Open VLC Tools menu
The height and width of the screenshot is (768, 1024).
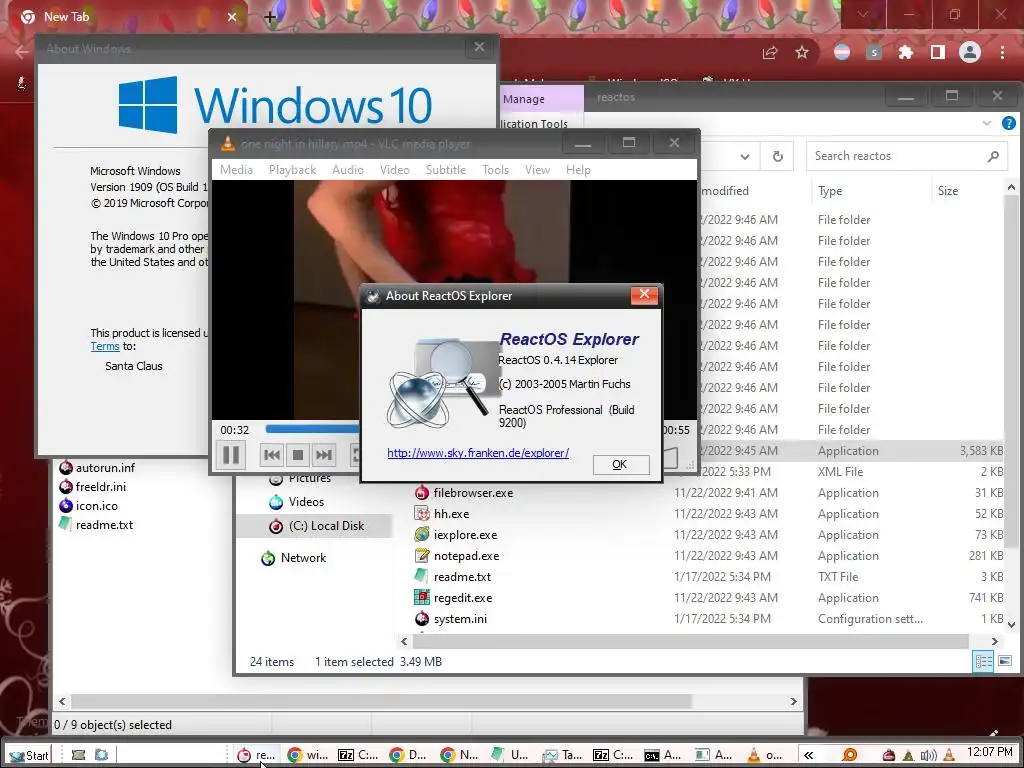(x=495, y=170)
